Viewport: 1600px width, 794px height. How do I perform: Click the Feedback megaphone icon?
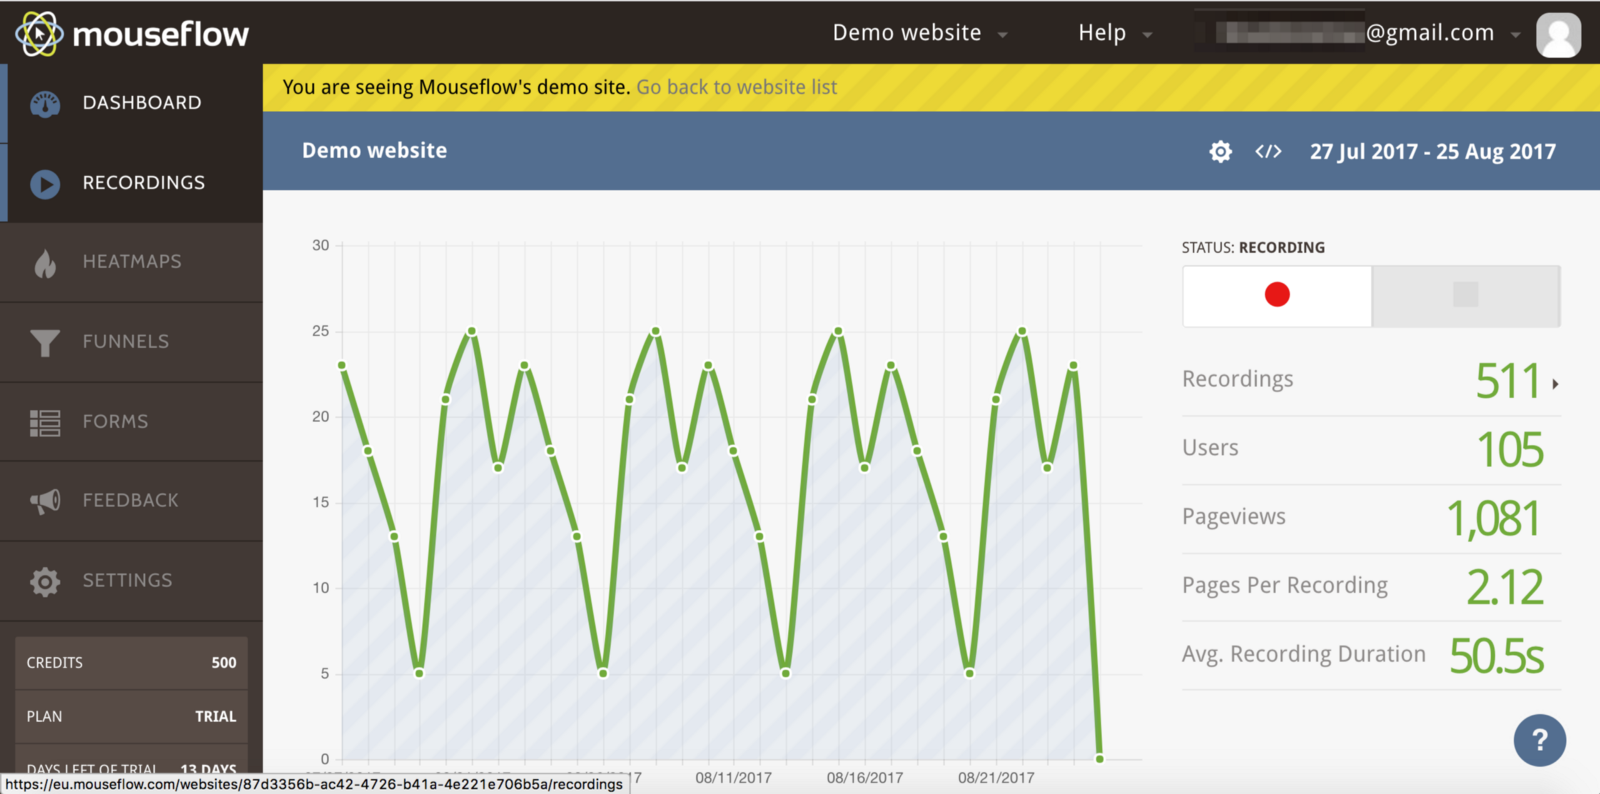click(45, 501)
